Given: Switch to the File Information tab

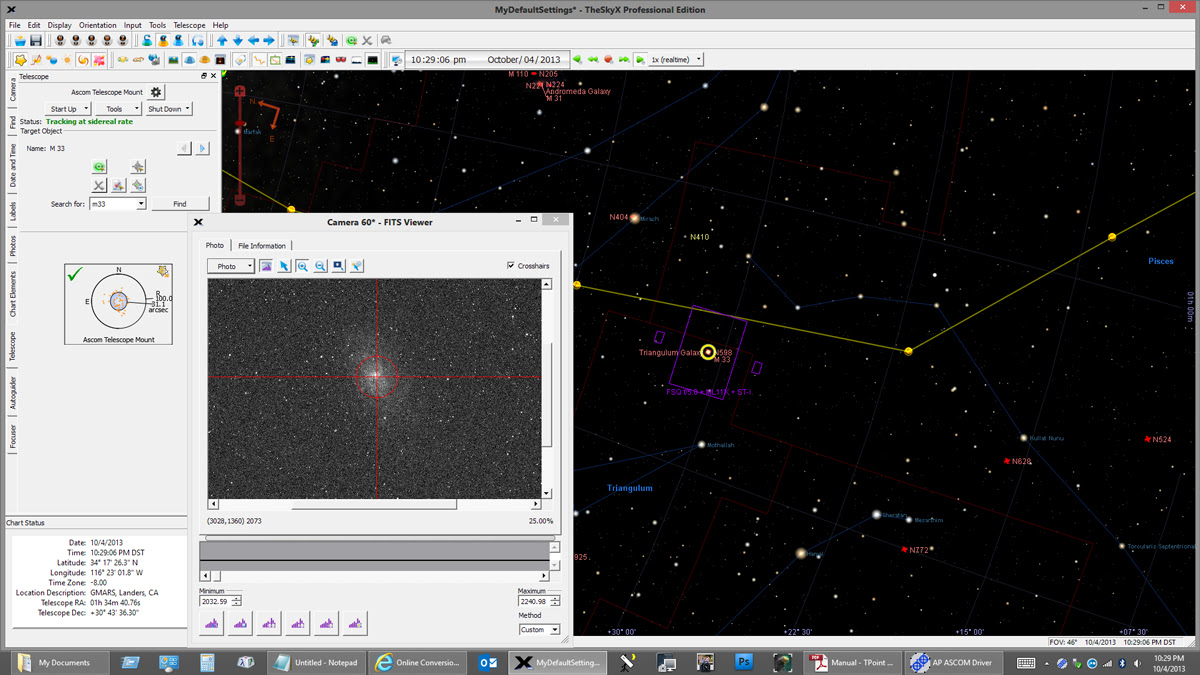Looking at the screenshot, I should coord(261,246).
